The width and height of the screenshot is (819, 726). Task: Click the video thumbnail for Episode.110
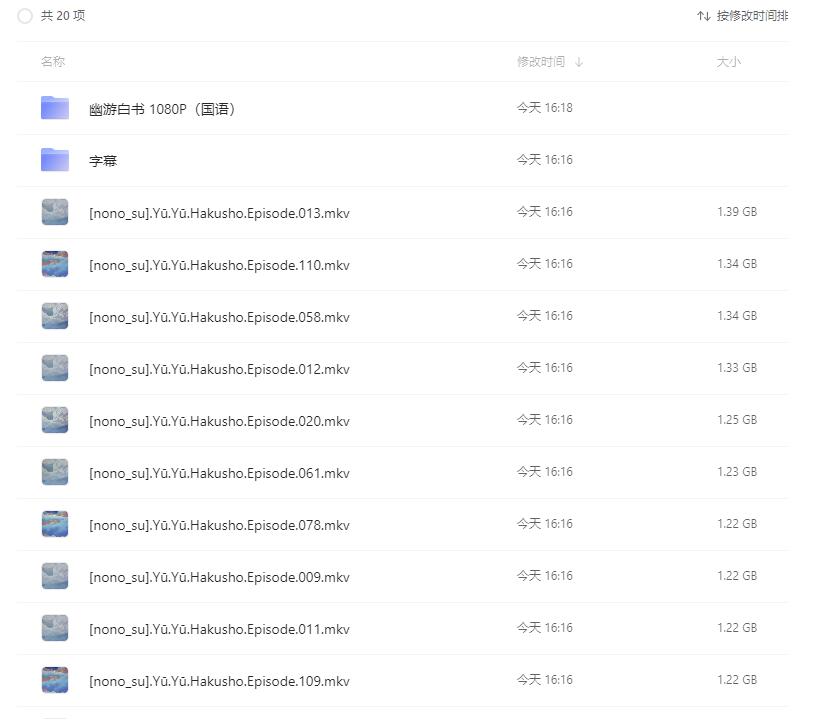point(54,264)
